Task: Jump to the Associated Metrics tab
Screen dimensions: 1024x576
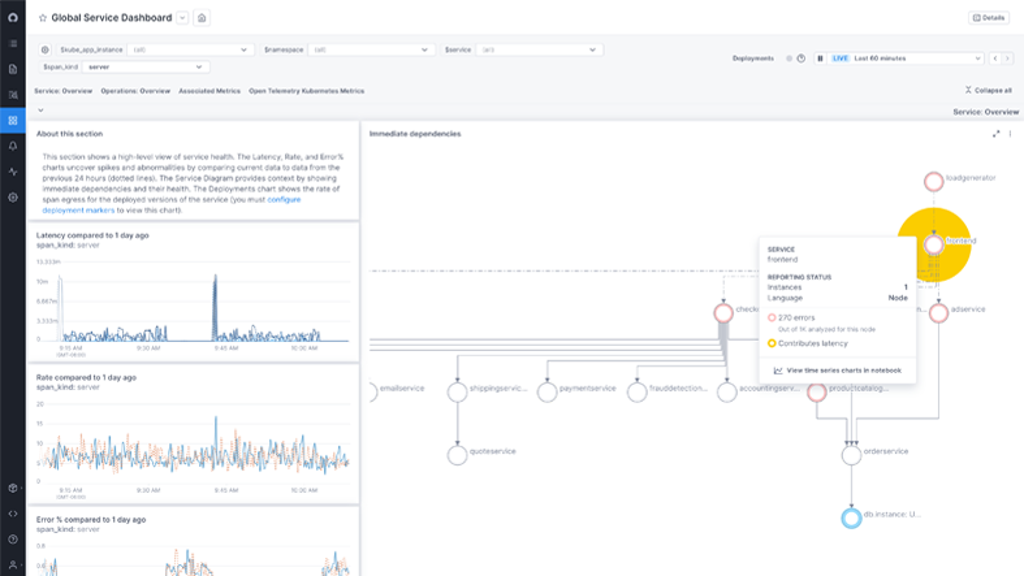Action: coord(210,91)
